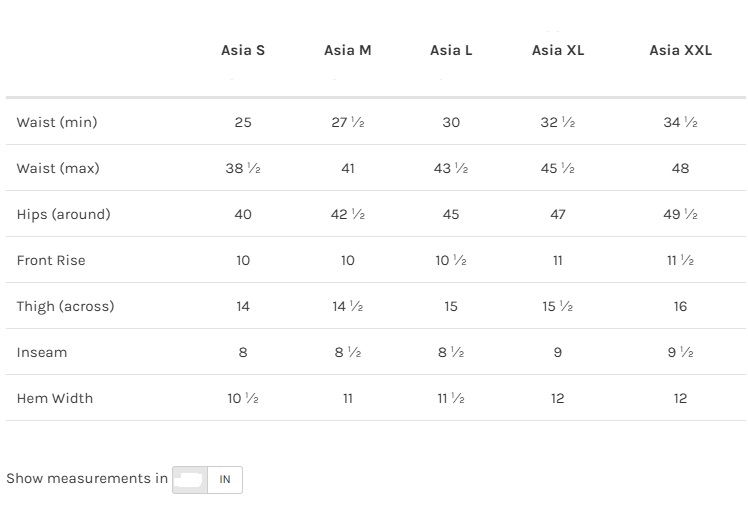Image resolution: width=748 pixels, height=522 pixels.
Task: Select the Asia XXL size header
Action: pyautogui.click(x=680, y=50)
